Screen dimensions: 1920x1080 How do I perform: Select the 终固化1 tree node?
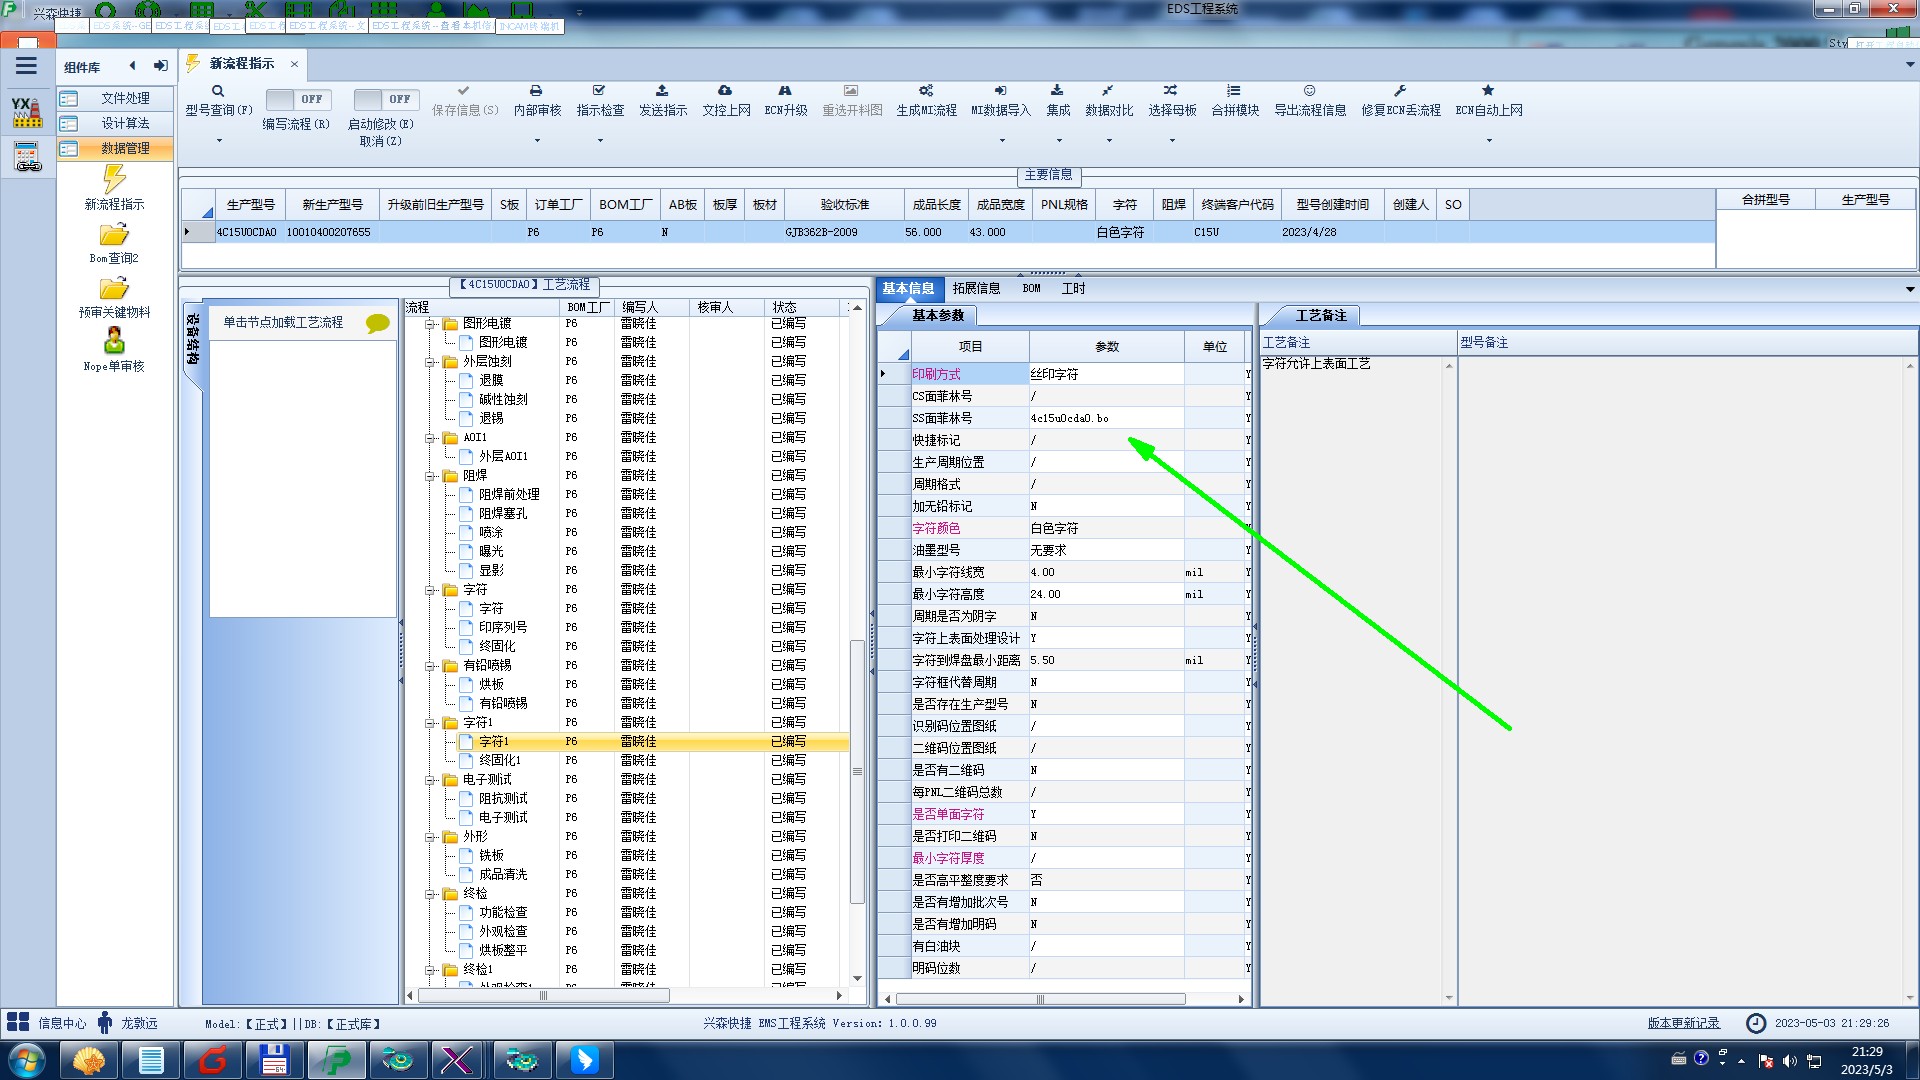(499, 760)
